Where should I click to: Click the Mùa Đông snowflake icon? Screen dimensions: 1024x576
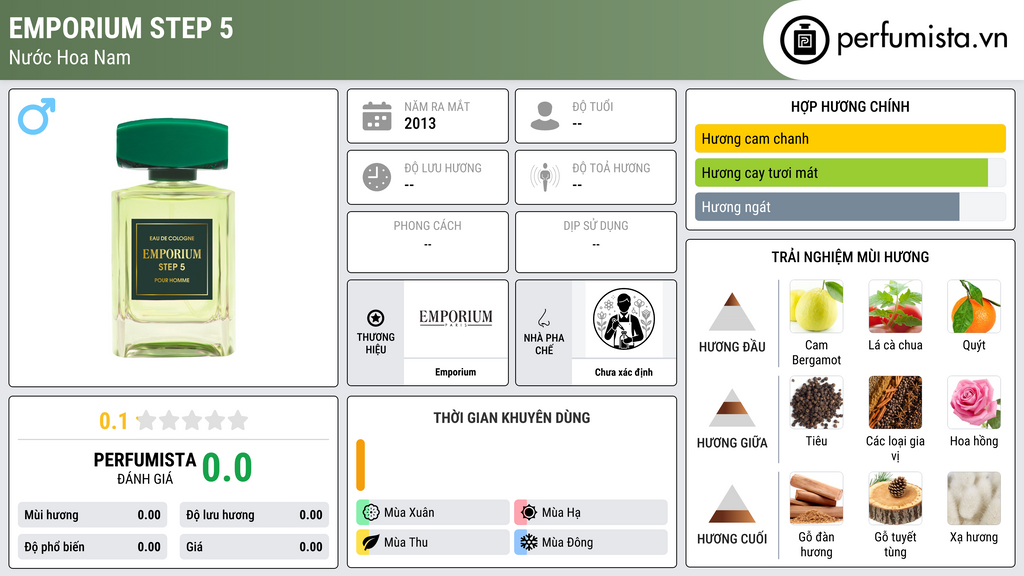pos(529,542)
